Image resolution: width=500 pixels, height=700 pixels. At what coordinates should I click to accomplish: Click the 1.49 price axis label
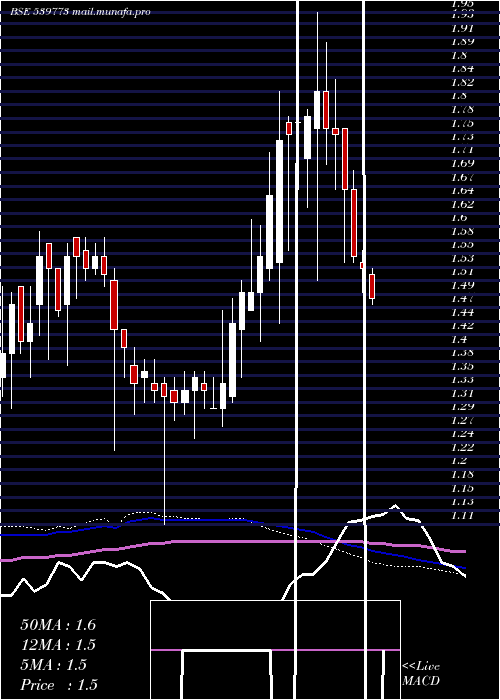coord(462,285)
